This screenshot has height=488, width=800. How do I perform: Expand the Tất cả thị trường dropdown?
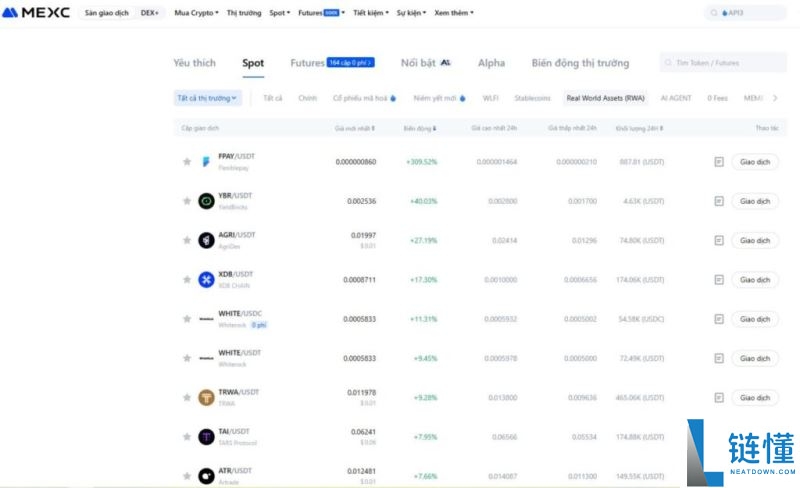pos(207,98)
